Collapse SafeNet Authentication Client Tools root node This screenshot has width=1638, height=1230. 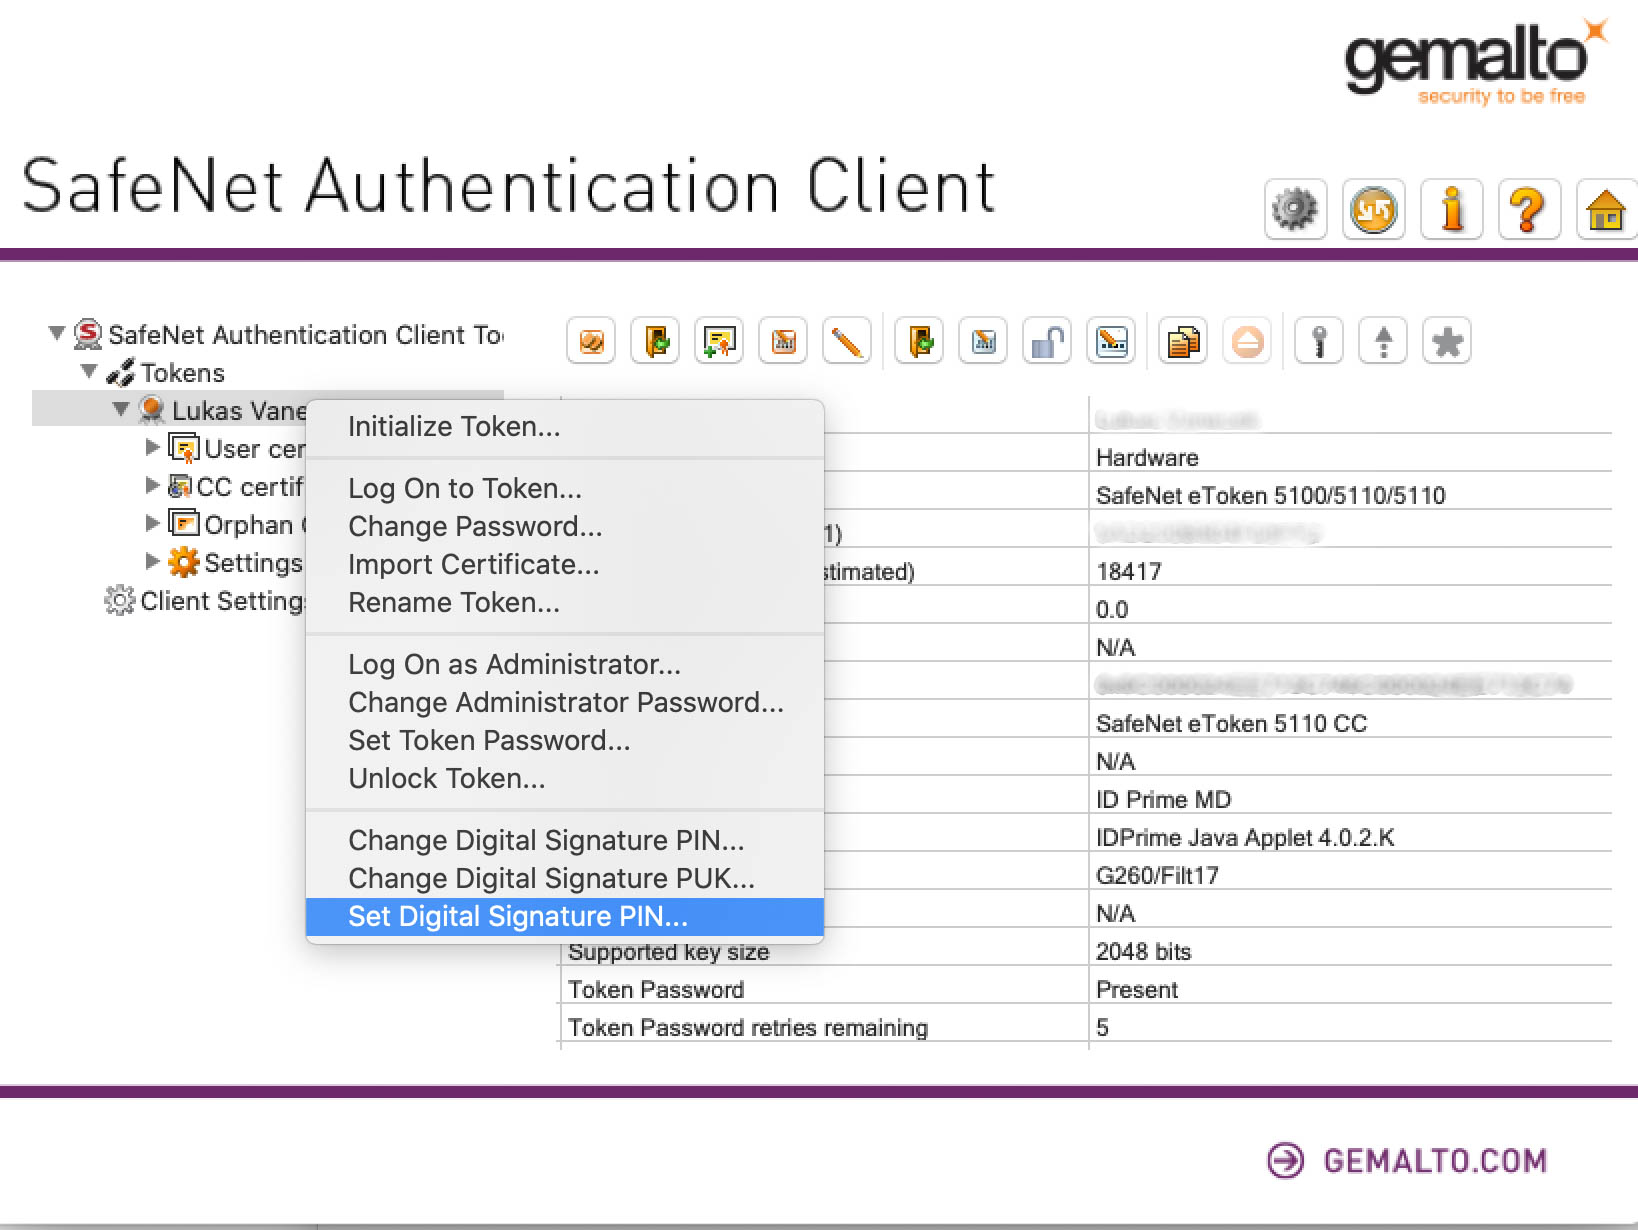click(57, 333)
